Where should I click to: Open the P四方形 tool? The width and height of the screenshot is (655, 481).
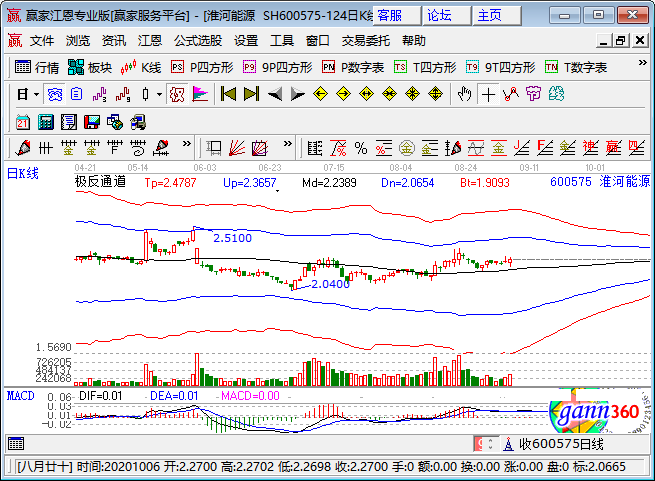[x=202, y=67]
